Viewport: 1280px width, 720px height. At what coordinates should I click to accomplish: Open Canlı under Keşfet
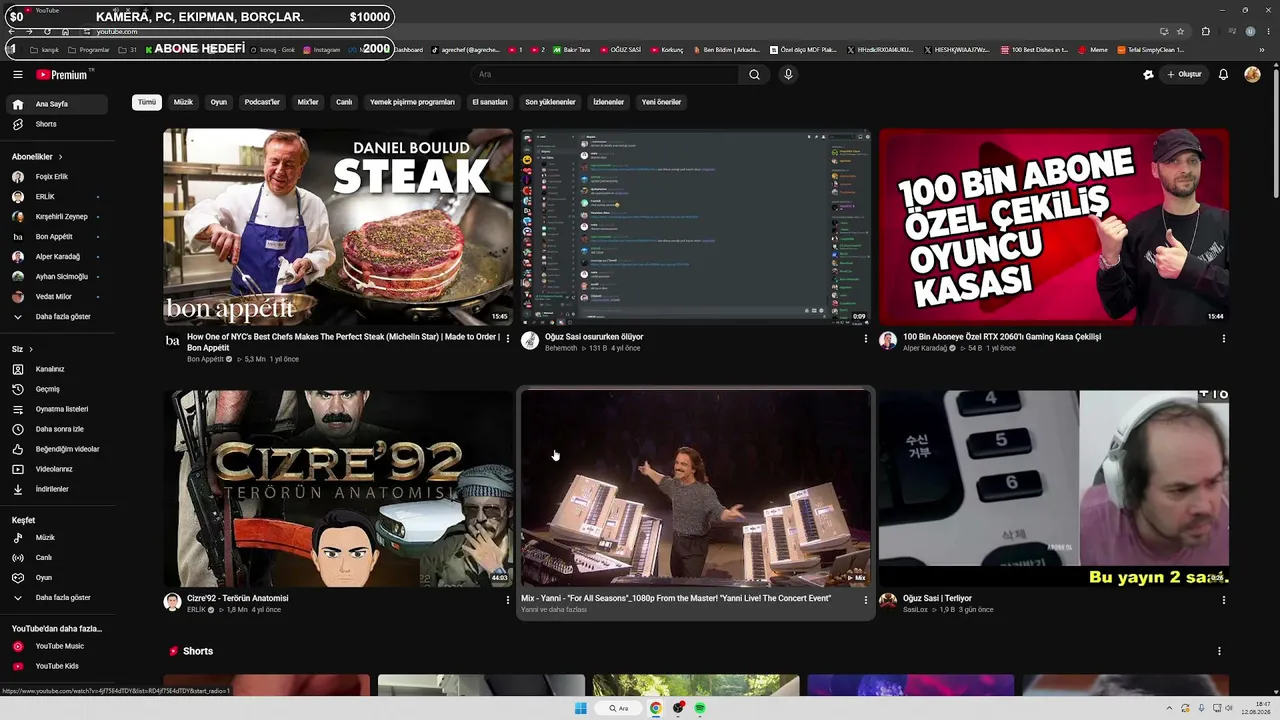[56, 558]
